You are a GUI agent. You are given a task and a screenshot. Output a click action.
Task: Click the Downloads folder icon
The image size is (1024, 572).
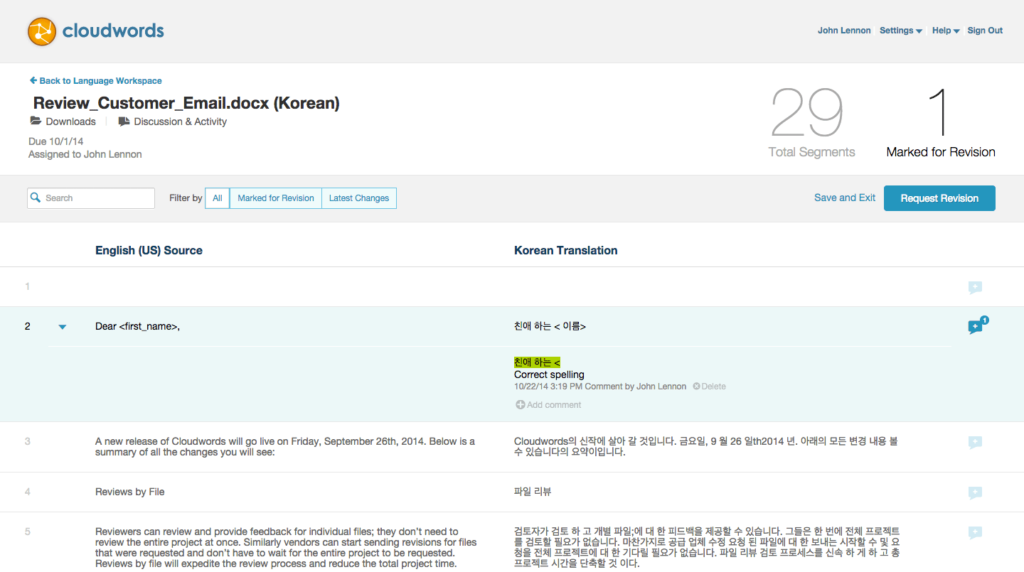[36, 122]
